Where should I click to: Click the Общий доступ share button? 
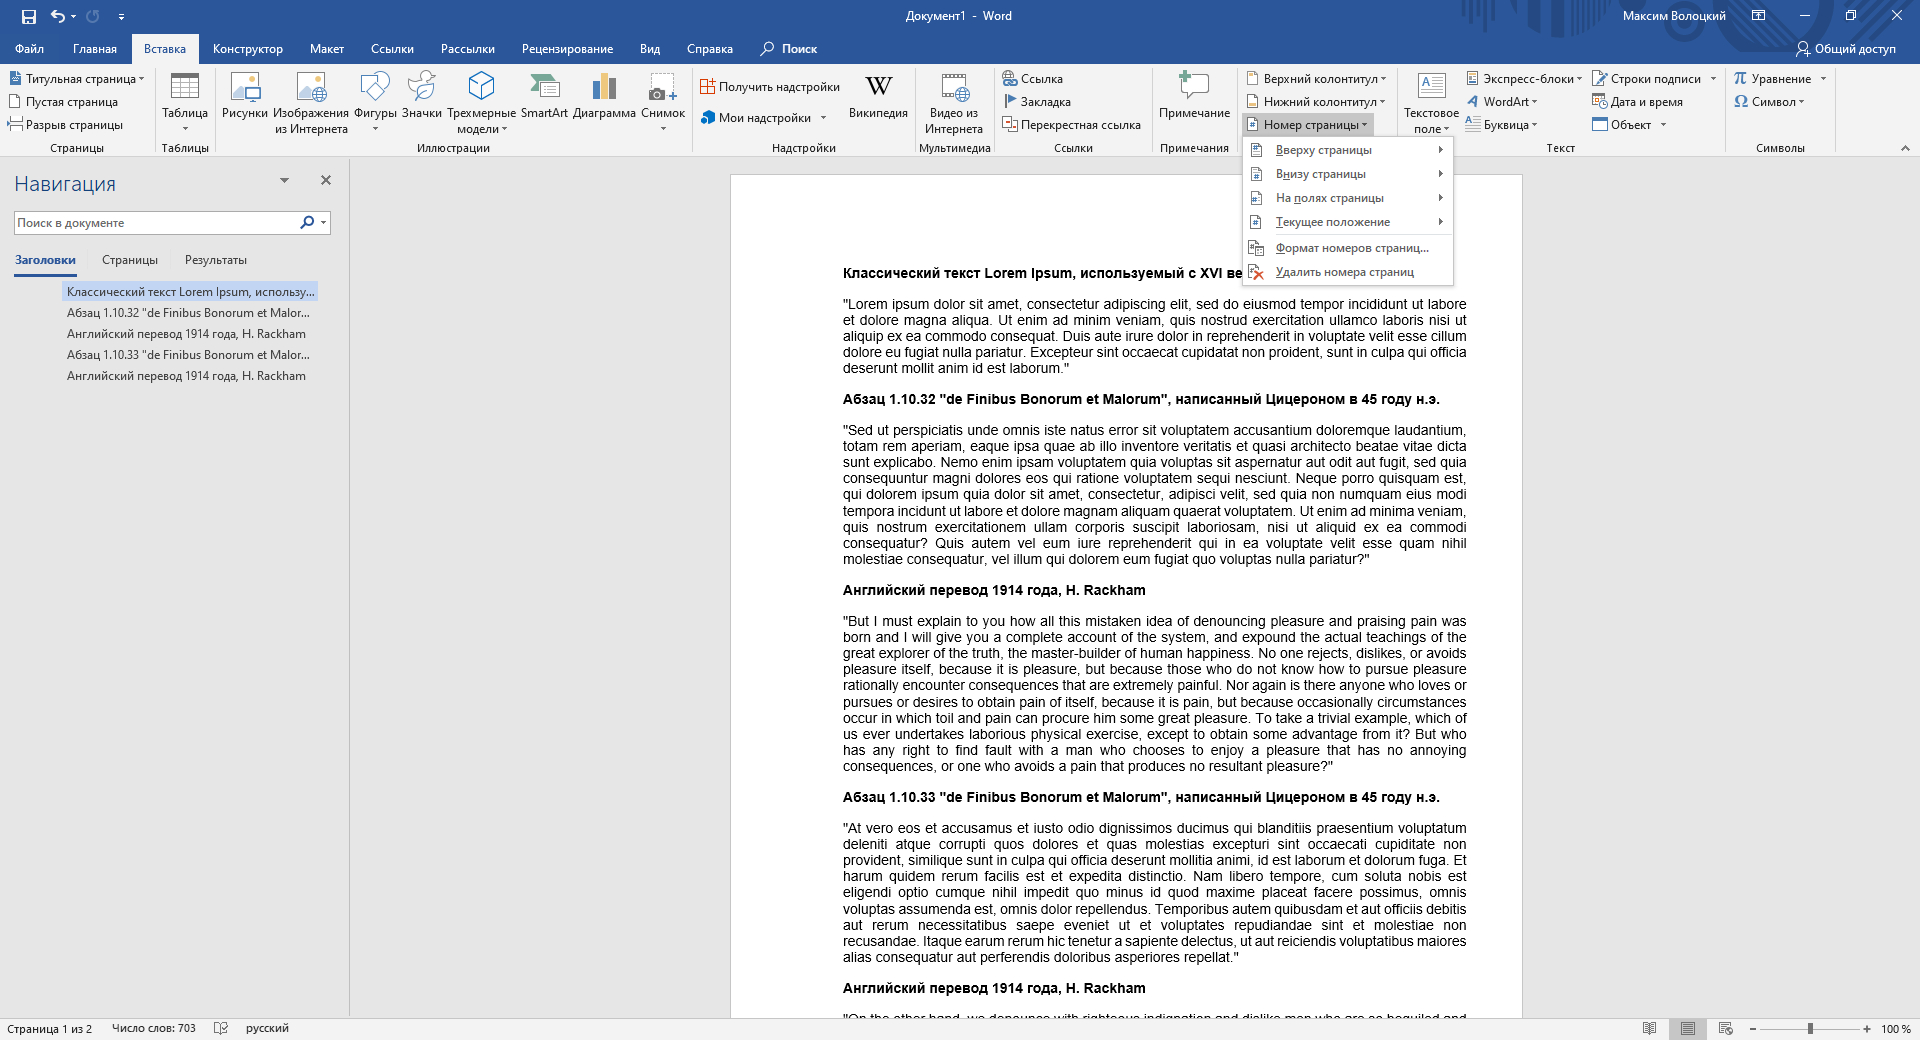(1846, 49)
